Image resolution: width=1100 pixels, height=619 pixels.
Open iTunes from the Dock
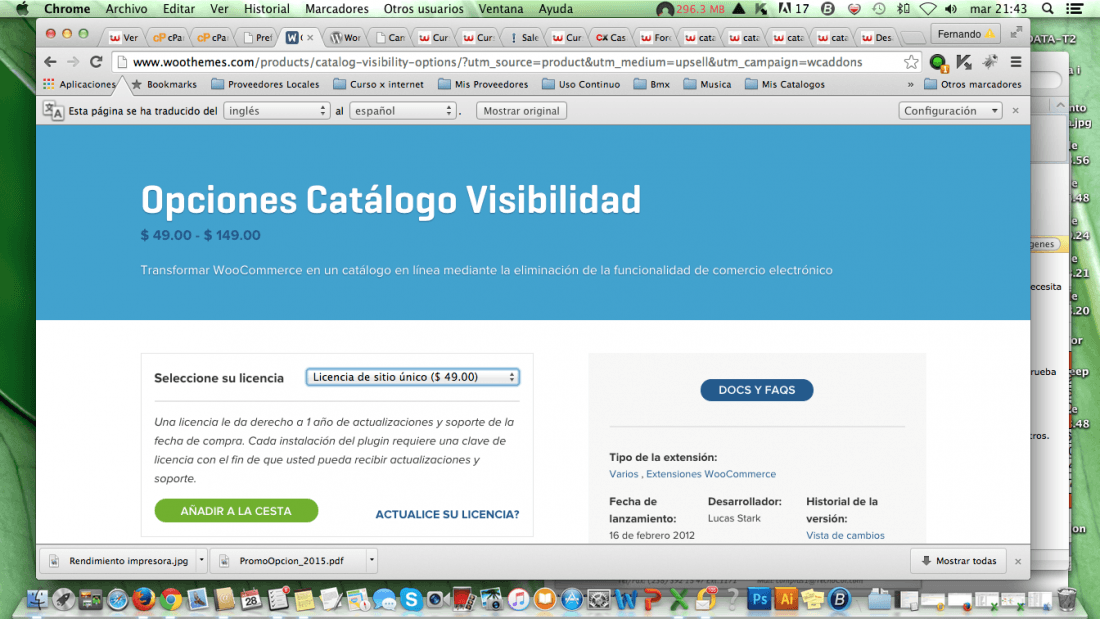click(518, 599)
